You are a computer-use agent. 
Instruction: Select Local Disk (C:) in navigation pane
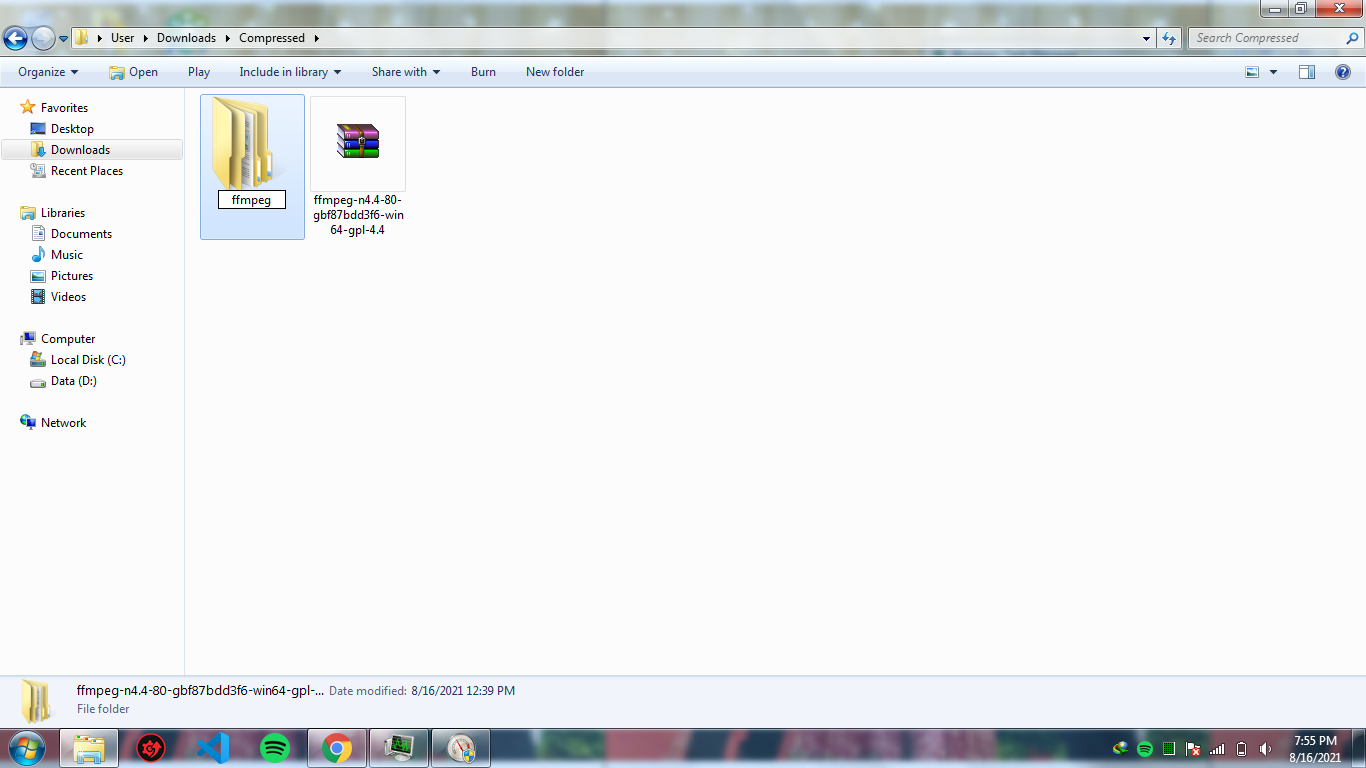point(88,360)
